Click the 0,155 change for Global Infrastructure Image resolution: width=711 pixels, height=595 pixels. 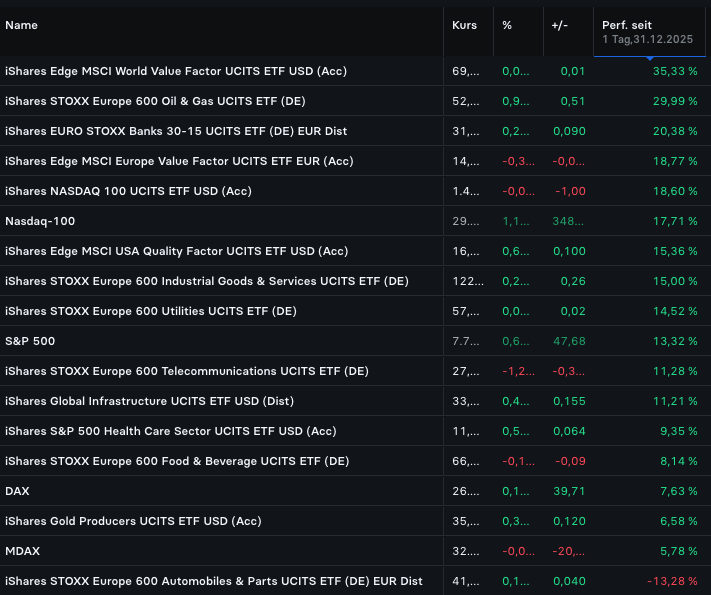click(569, 401)
